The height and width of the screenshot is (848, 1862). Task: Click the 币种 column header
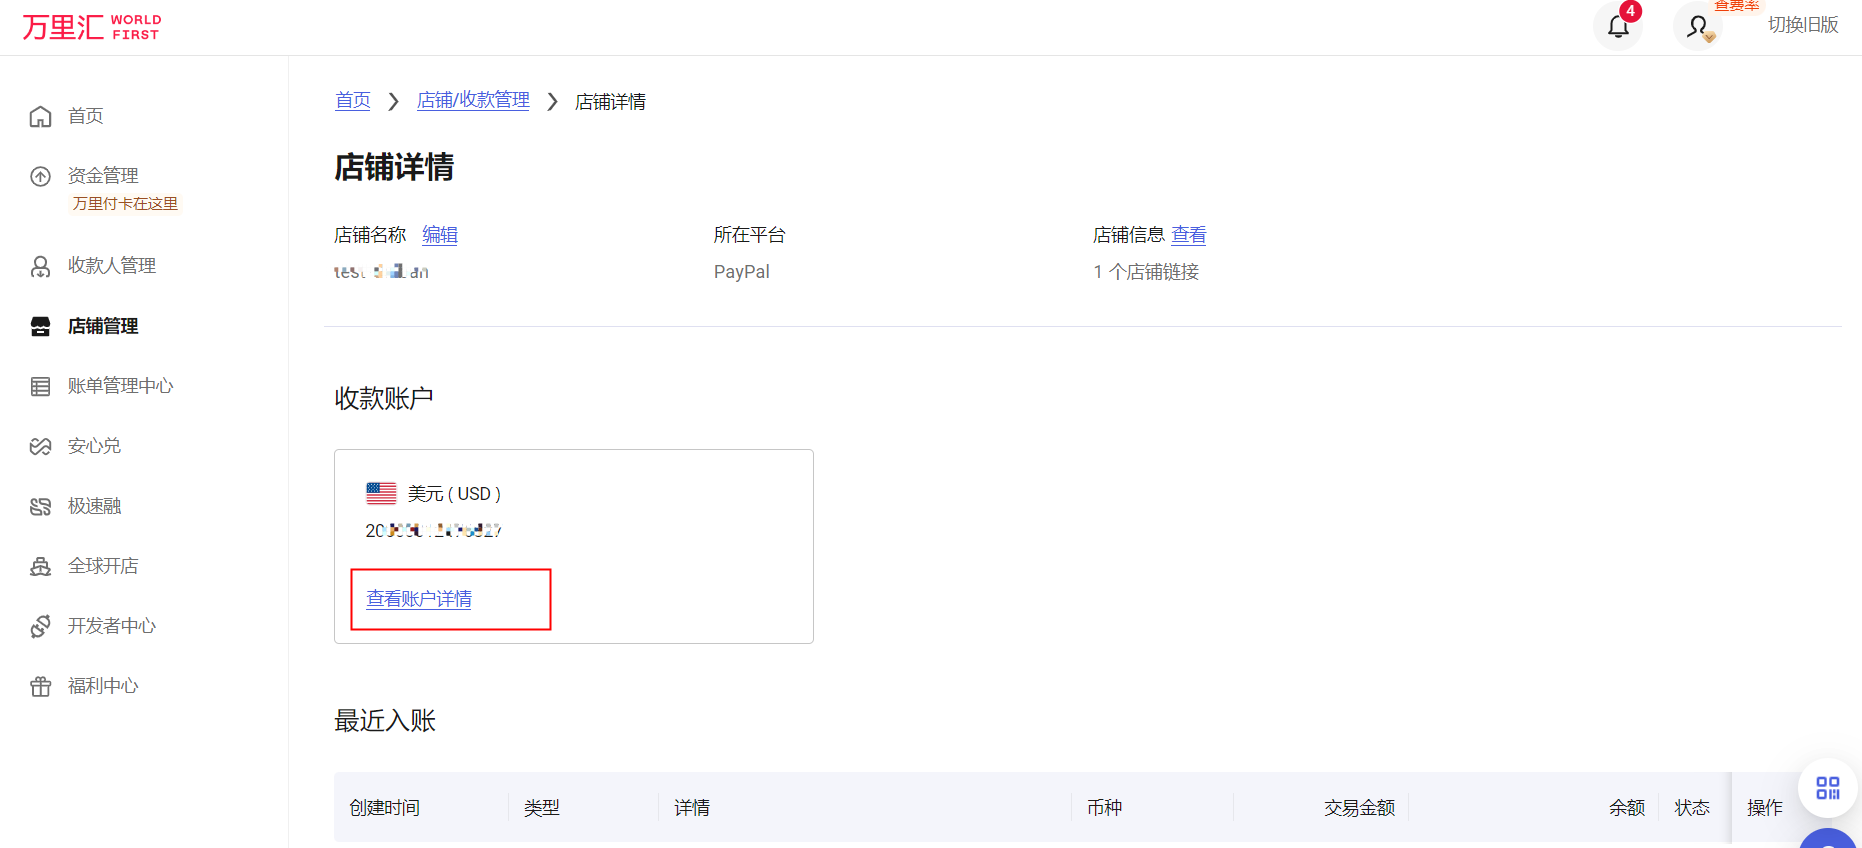[1105, 808]
